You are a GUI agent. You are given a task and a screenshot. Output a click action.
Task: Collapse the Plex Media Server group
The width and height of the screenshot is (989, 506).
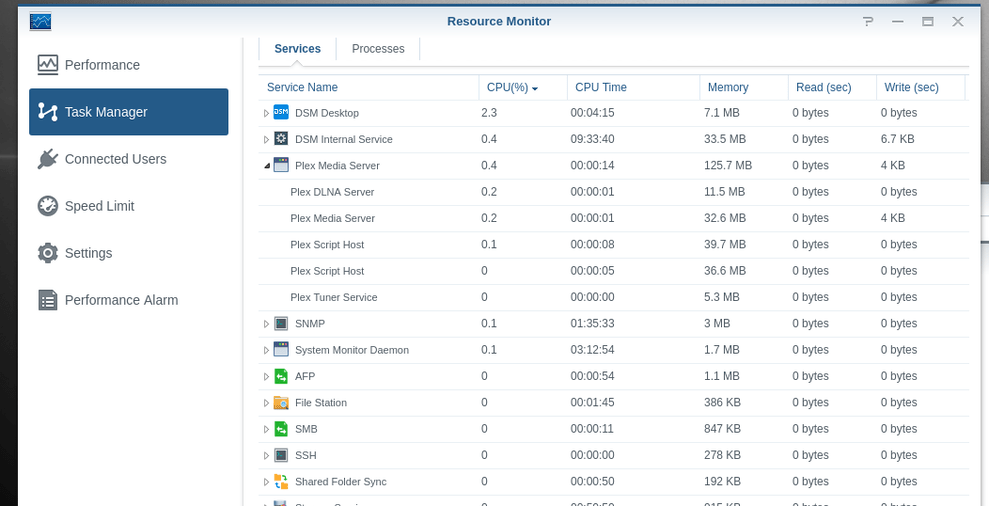(x=266, y=166)
